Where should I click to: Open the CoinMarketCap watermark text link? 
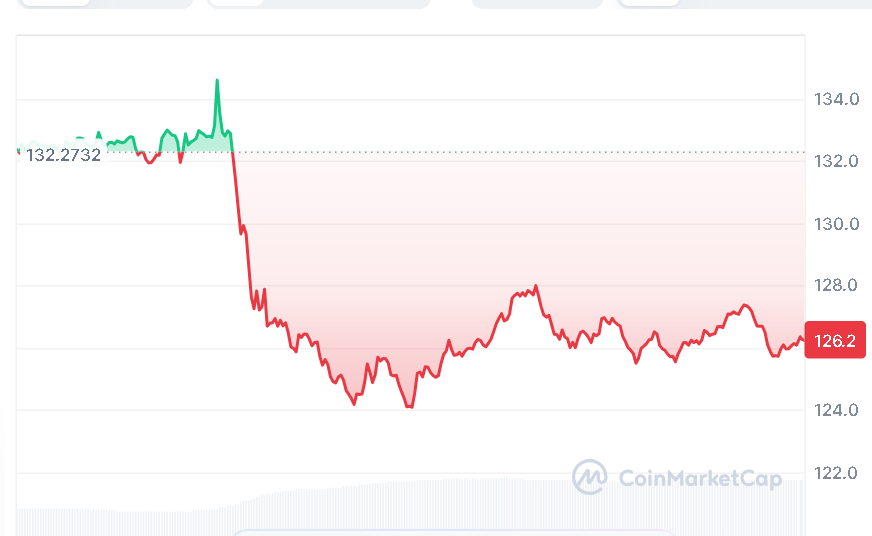tap(699, 479)
